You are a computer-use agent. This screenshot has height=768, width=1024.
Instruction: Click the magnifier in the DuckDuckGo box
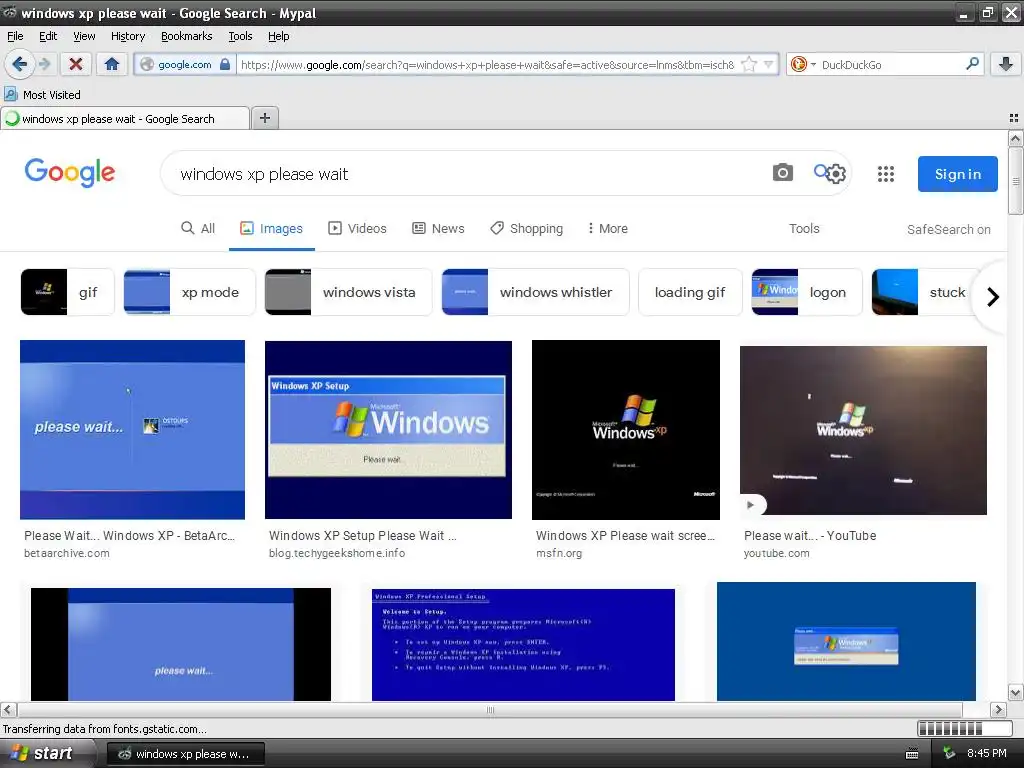(972, 64)
